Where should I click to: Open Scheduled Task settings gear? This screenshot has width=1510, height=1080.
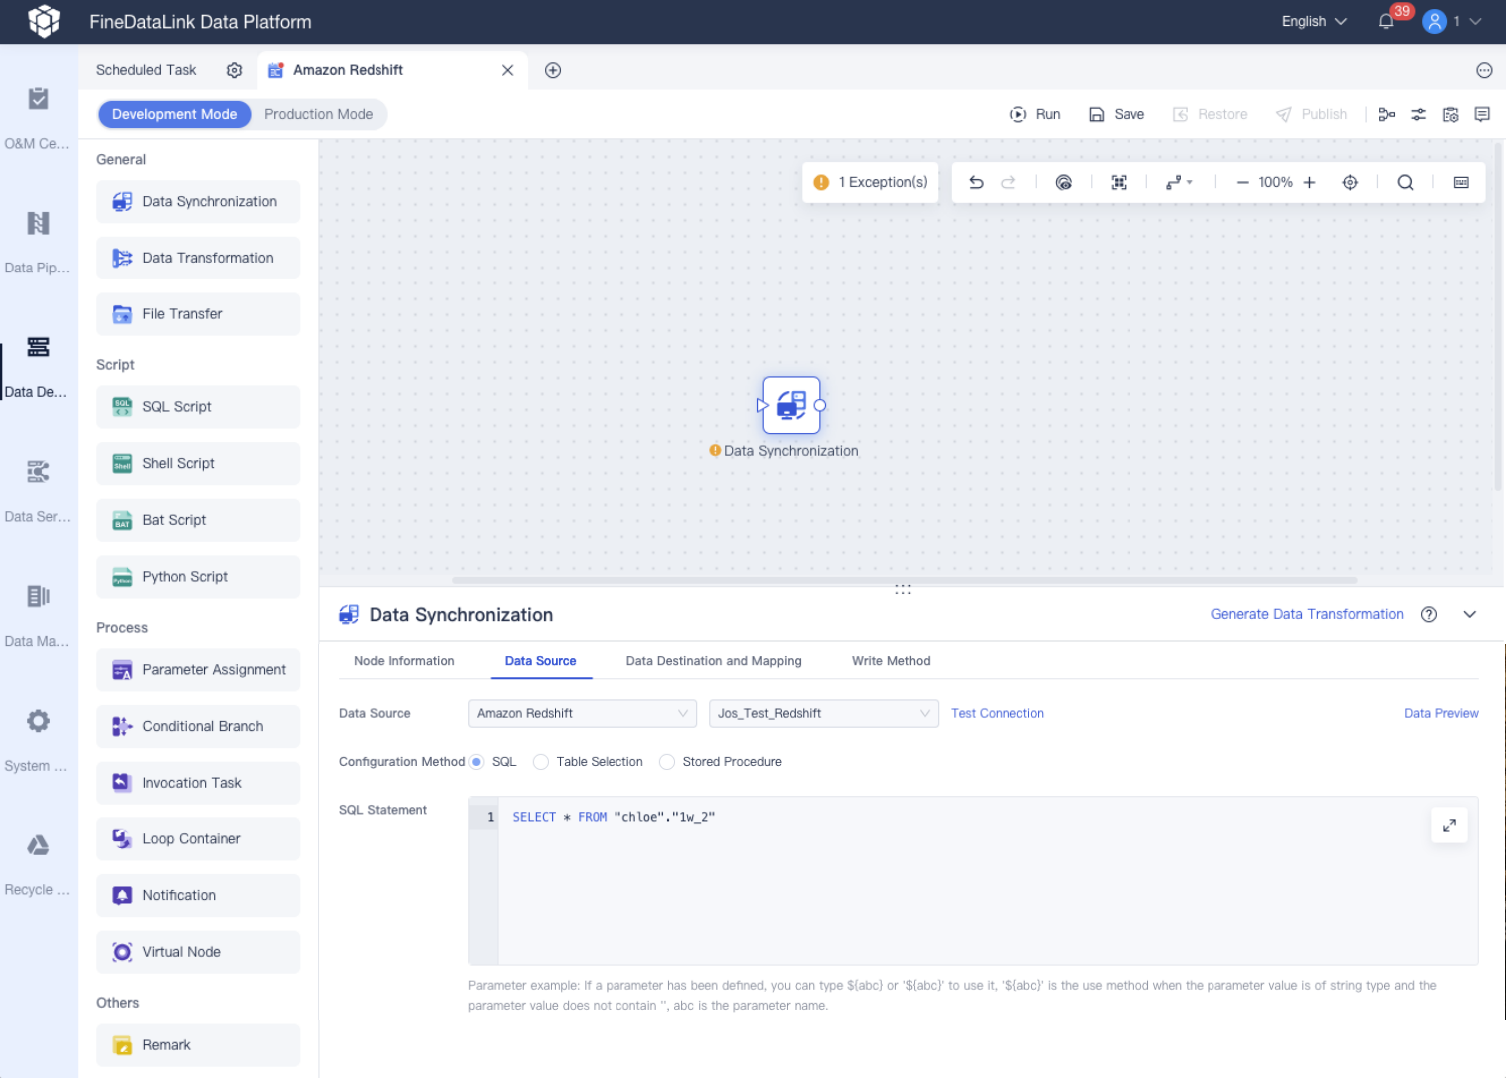234,70
